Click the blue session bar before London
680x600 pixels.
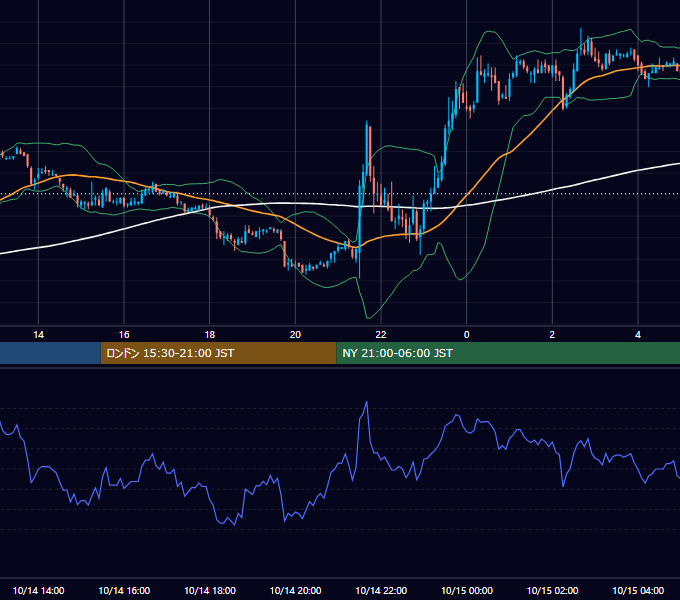coord(50,353)
